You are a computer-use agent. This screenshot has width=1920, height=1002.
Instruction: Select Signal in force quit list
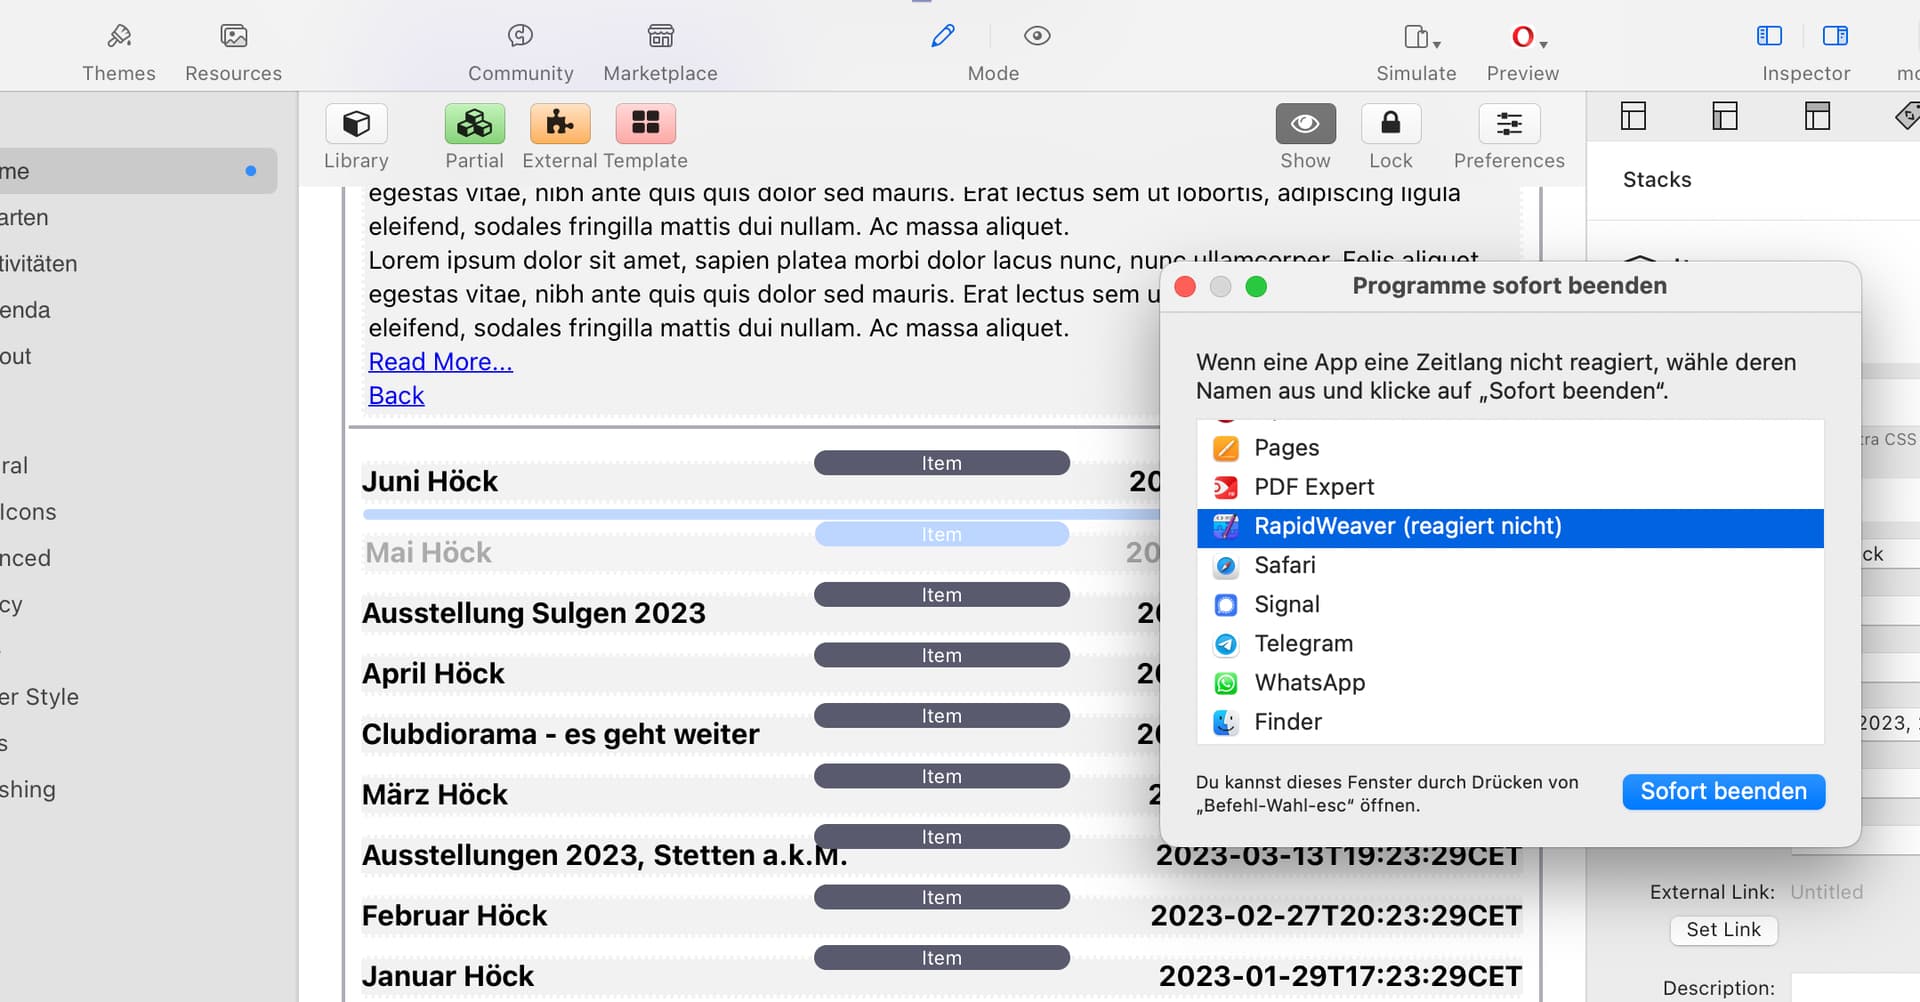click(x=1510, y=605)
